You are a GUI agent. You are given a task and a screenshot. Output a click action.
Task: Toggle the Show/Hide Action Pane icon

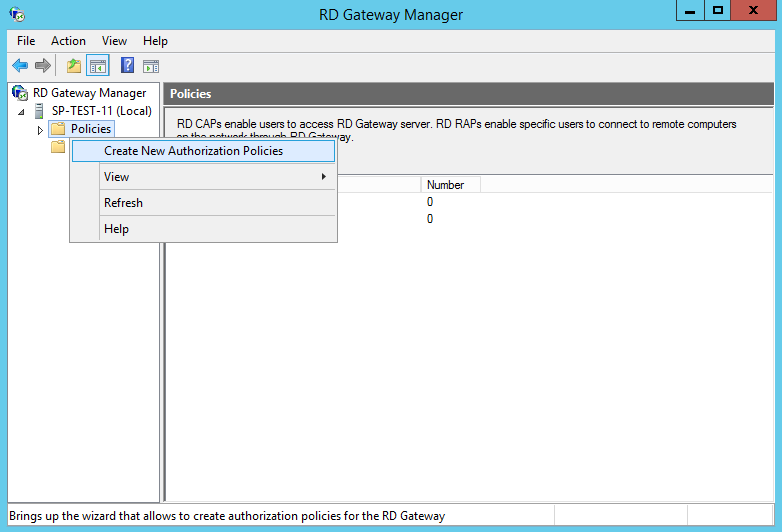151,66
